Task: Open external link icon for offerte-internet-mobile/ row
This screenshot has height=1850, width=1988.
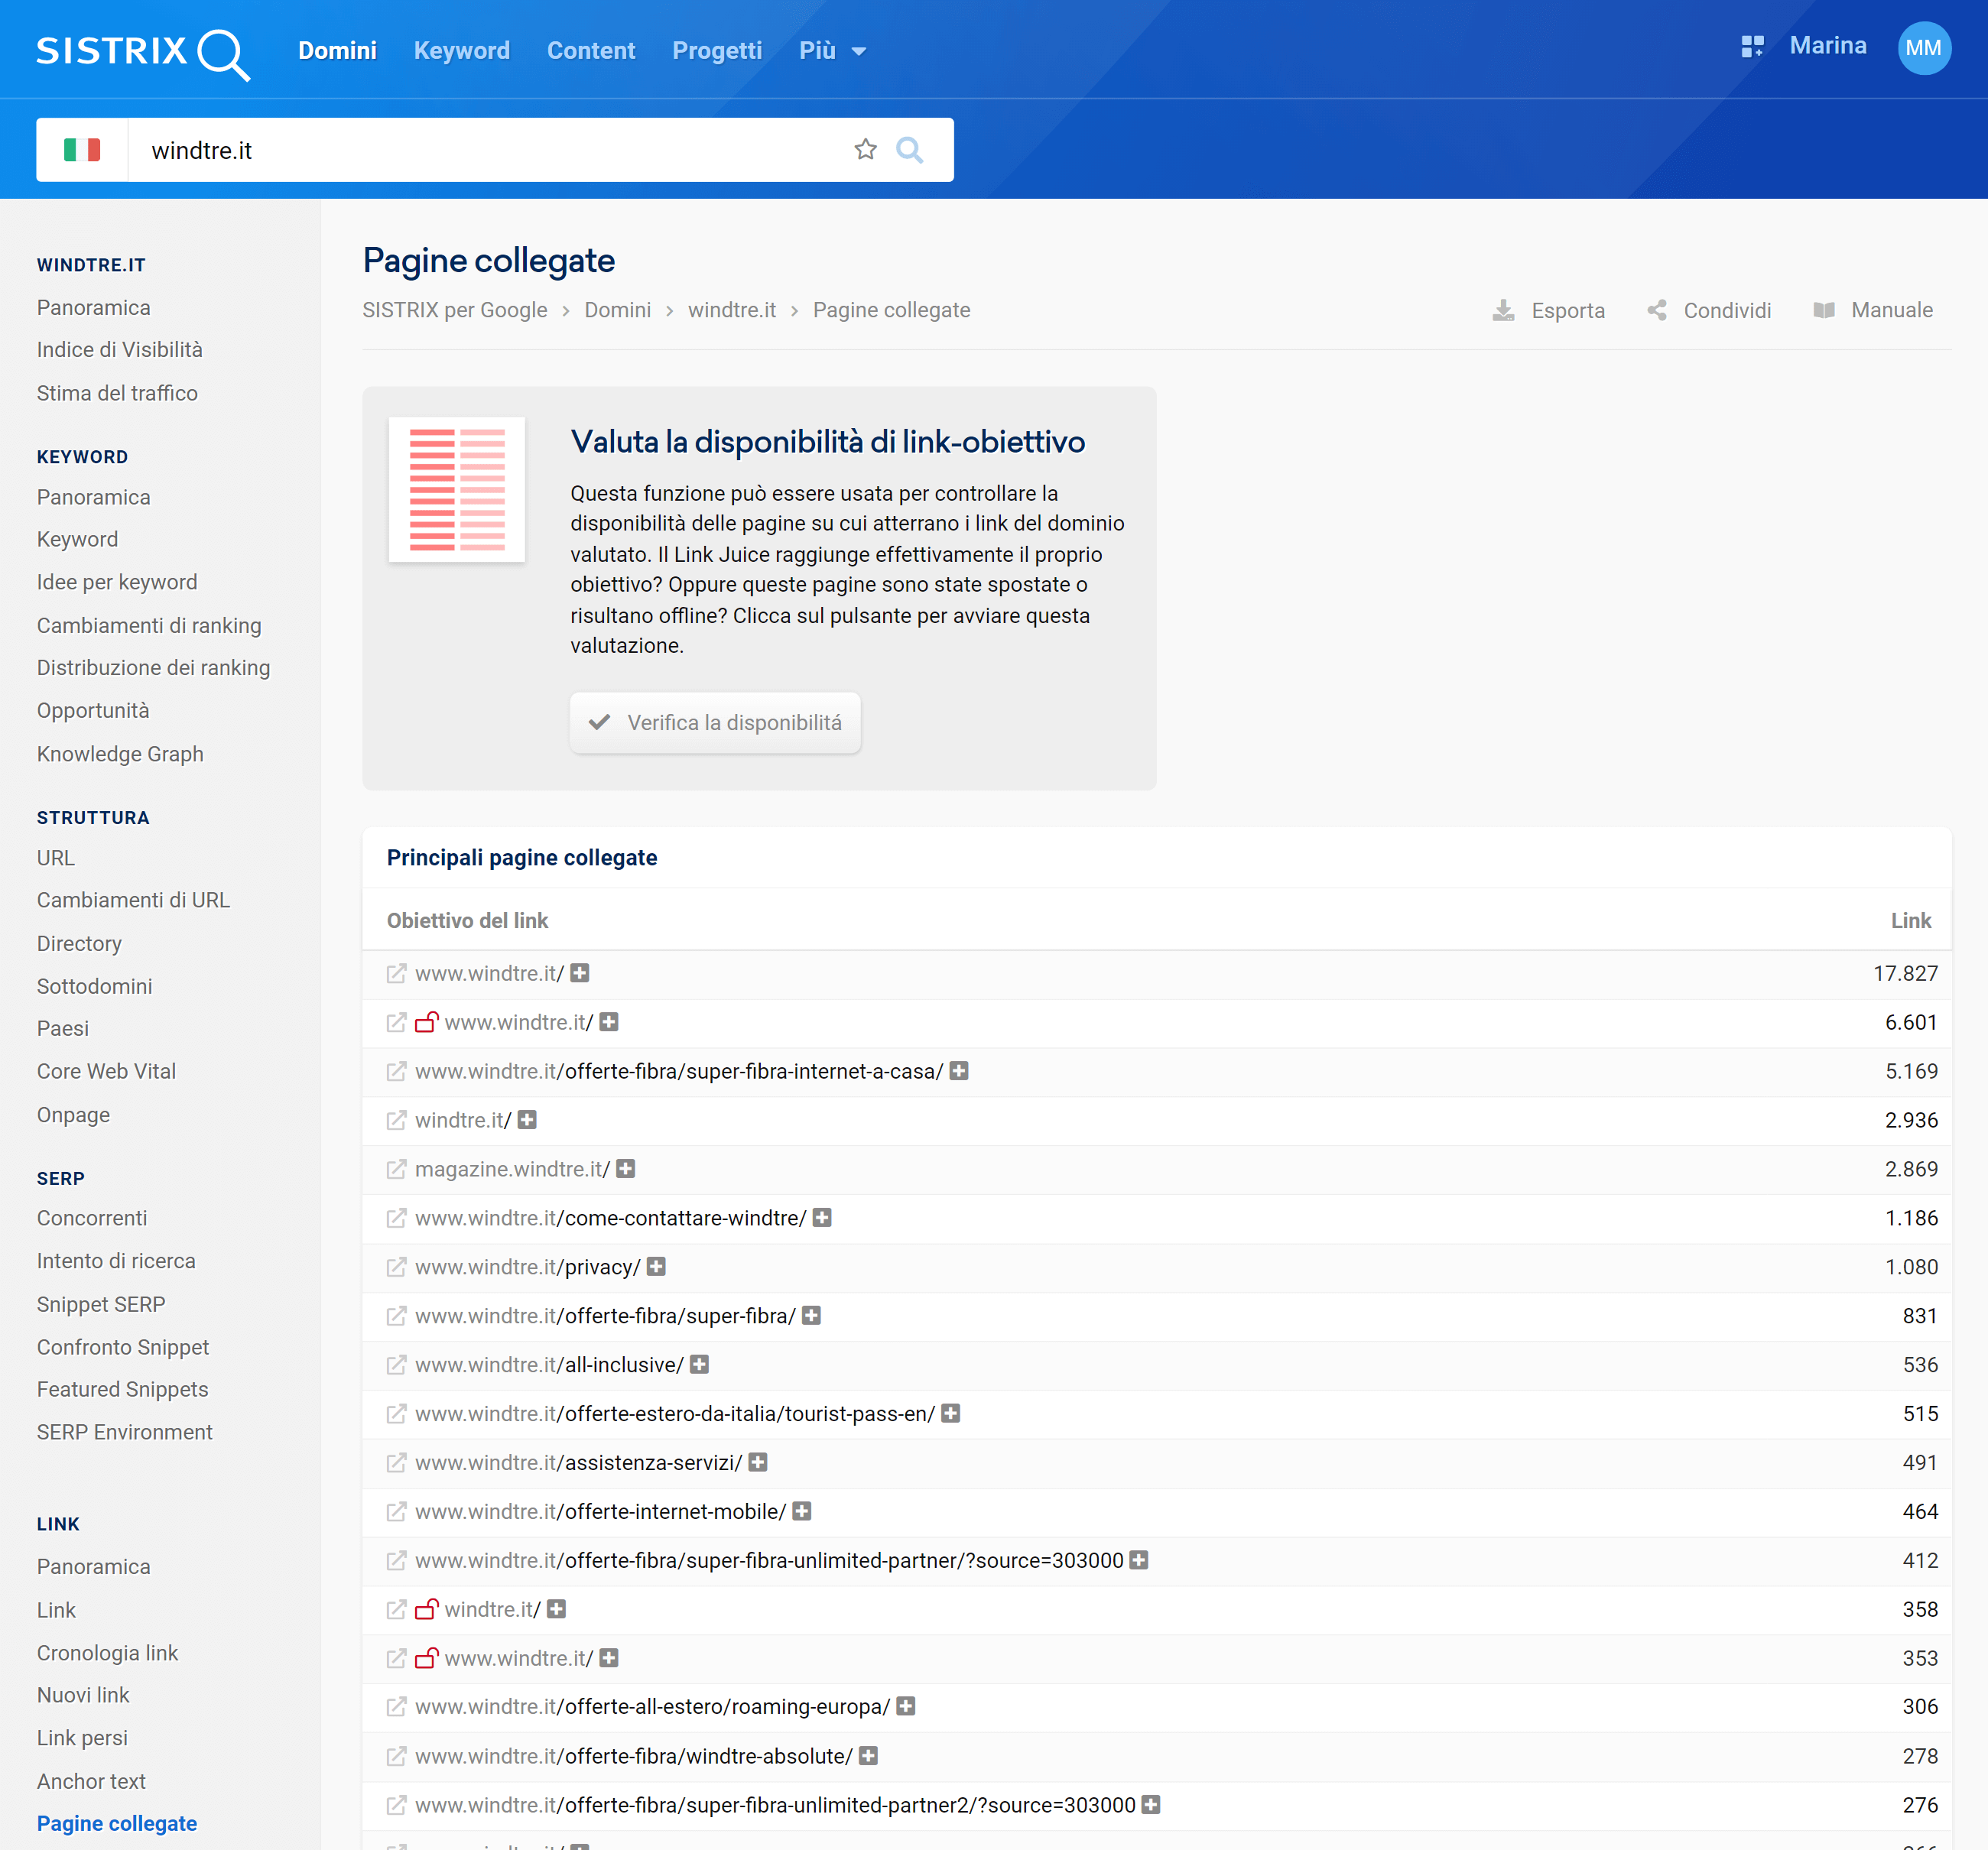Action: (x=397, y=1512)
